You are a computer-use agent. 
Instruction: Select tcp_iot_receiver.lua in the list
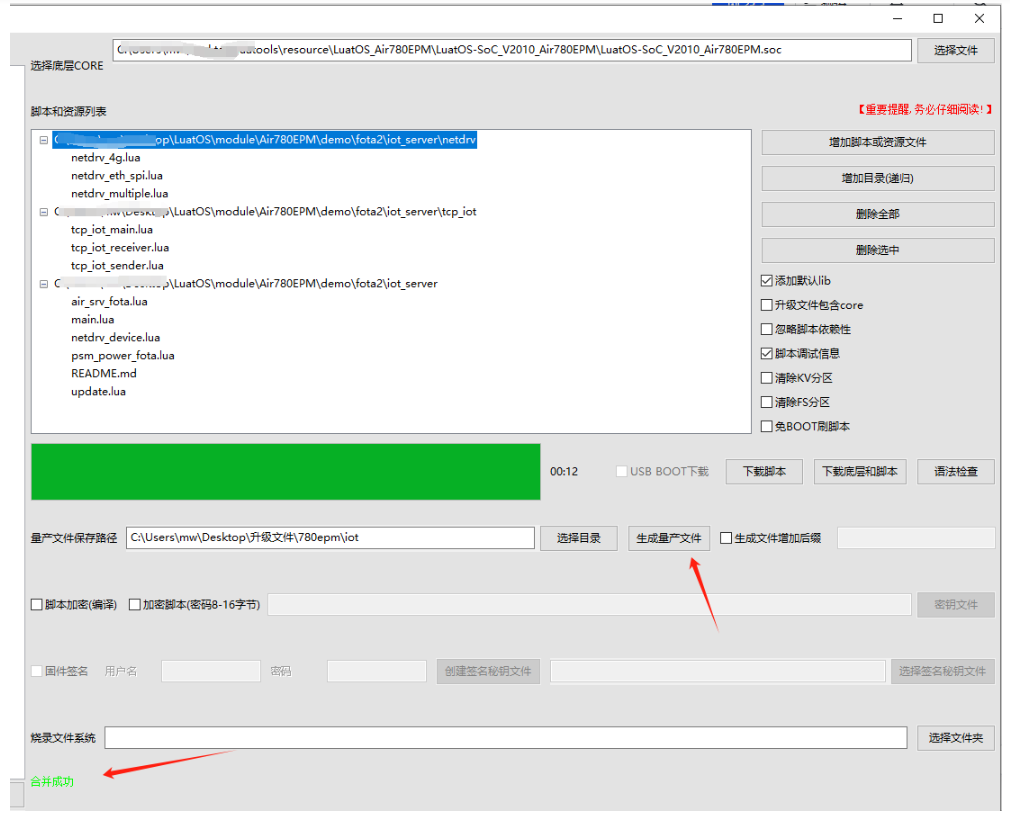point(120,248)
